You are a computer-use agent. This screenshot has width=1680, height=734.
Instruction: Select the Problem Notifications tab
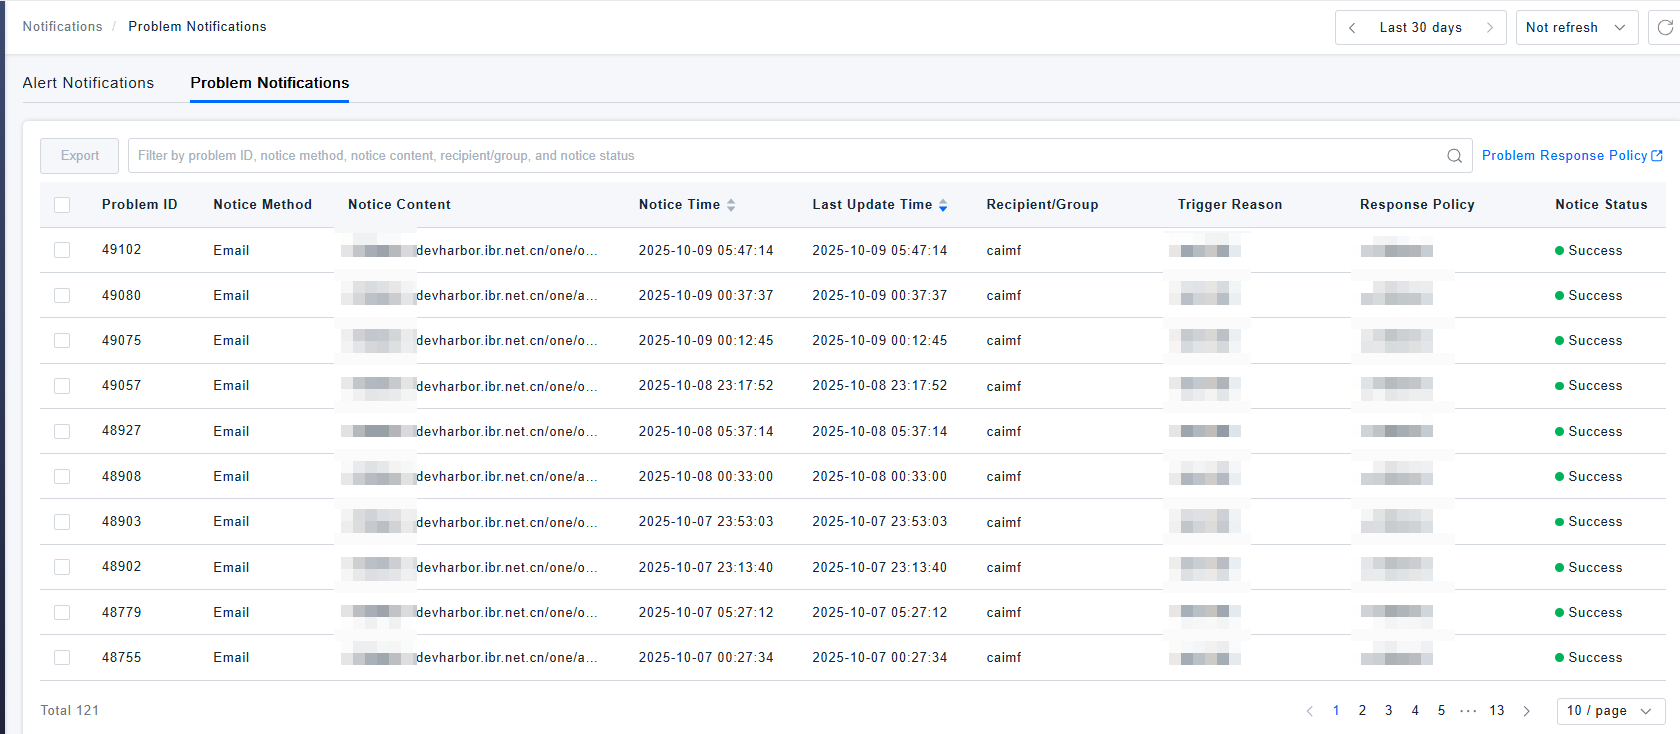point(270,83)
